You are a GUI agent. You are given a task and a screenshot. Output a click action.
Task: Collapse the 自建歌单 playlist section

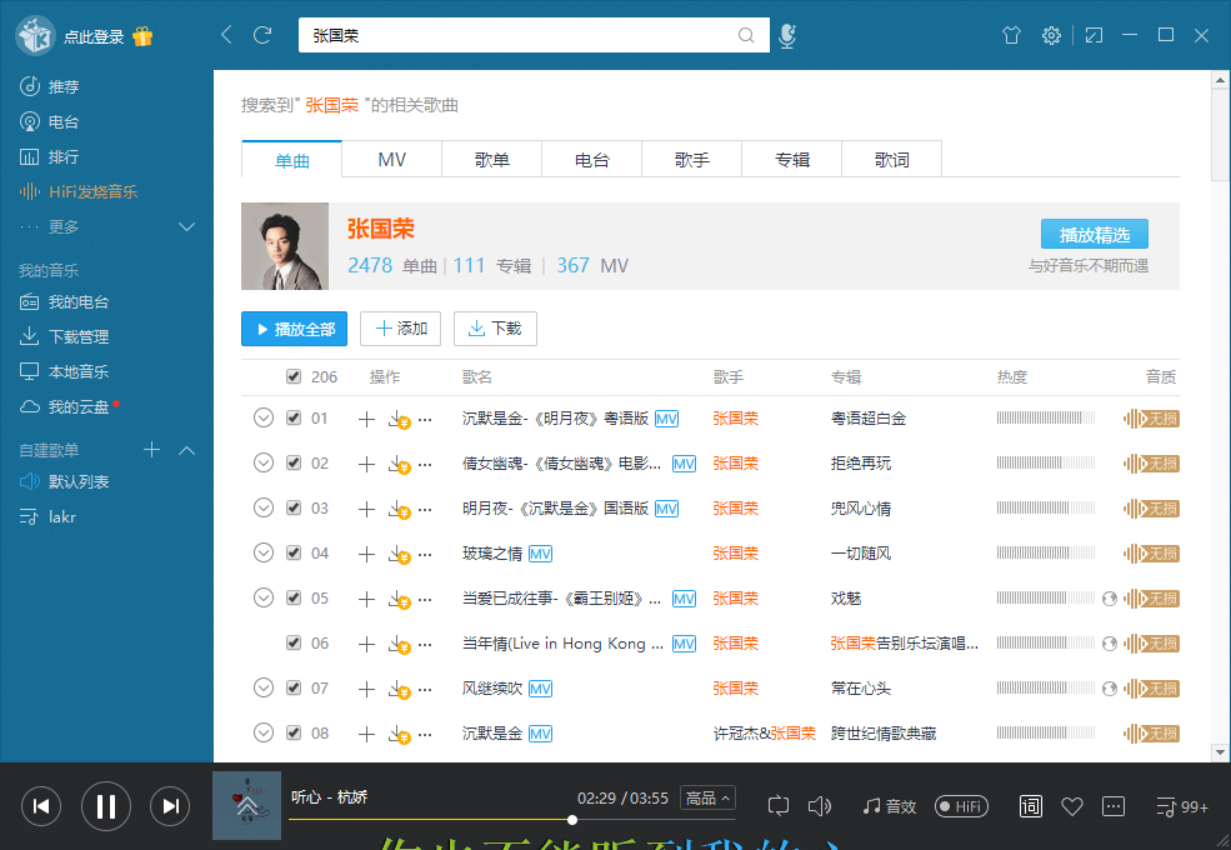coord(187,450)
